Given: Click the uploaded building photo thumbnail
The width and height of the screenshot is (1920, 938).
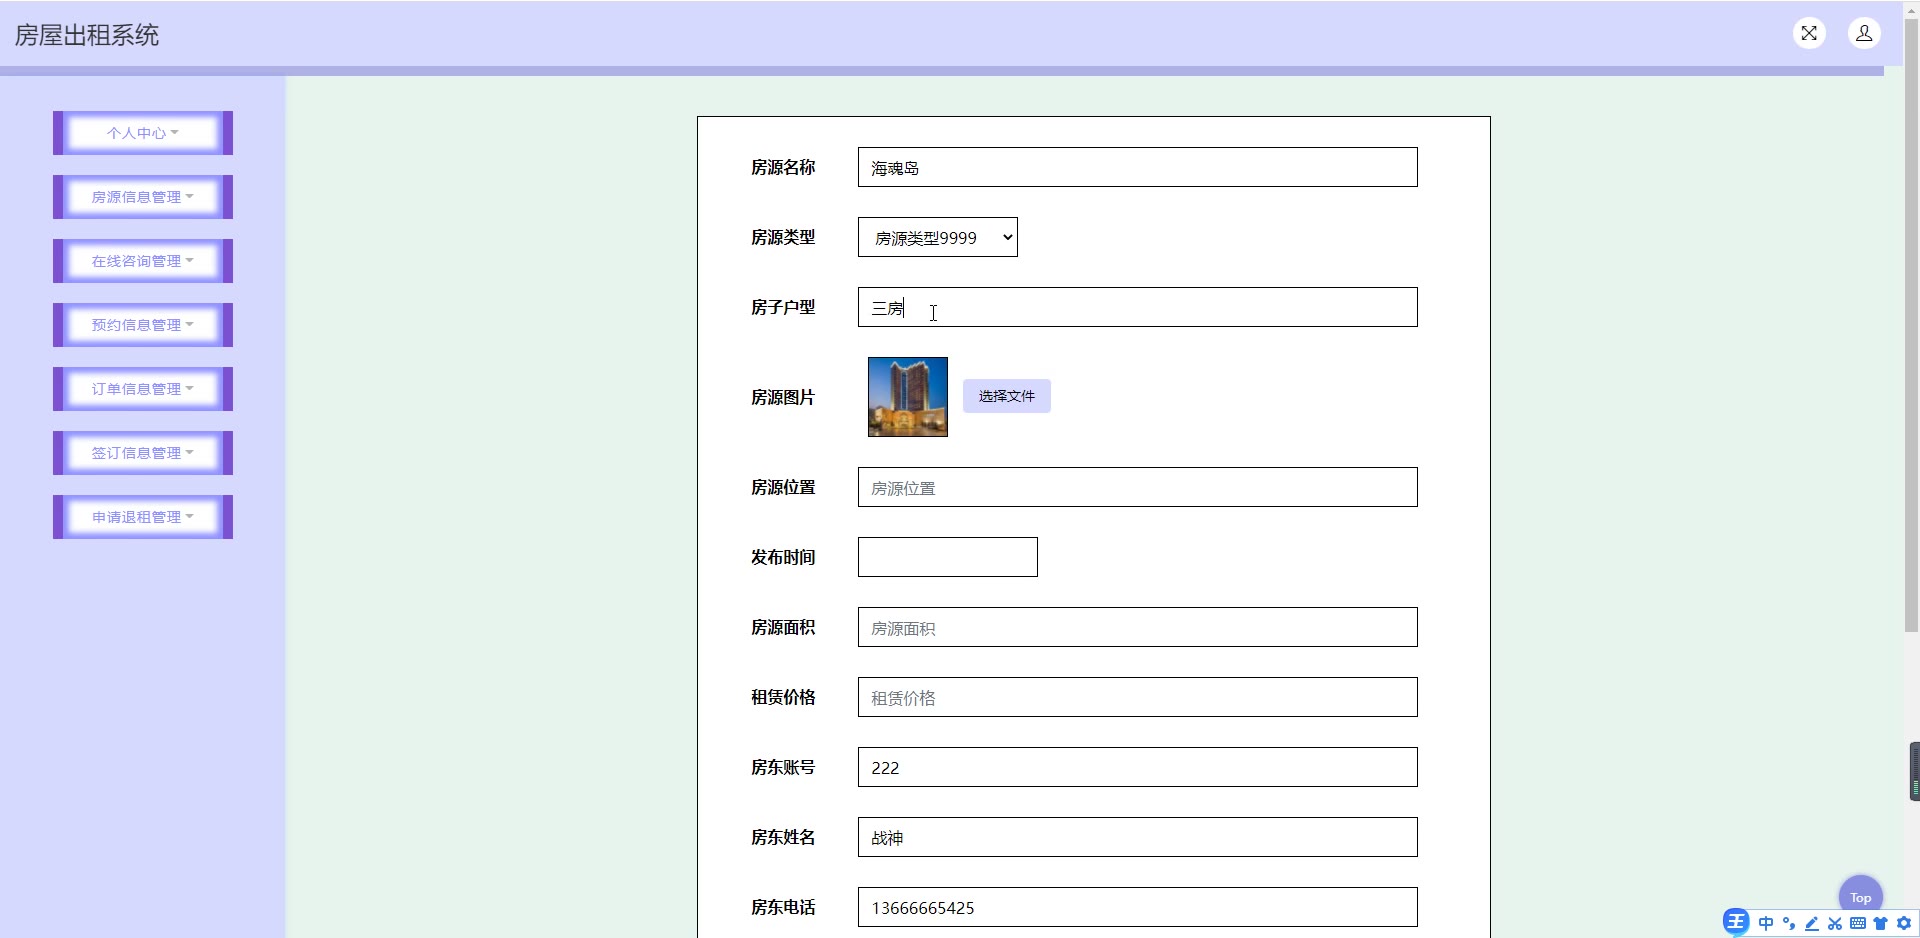Looking at the screenshot, I should coord(908,397).
